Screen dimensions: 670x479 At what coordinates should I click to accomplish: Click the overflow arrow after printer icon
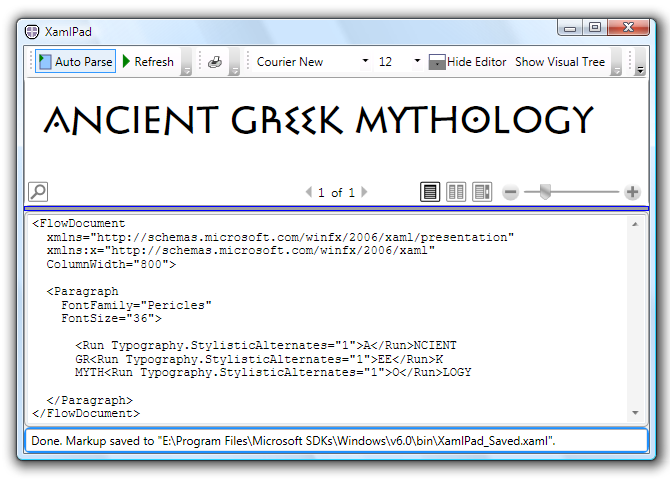pos(234,62)
